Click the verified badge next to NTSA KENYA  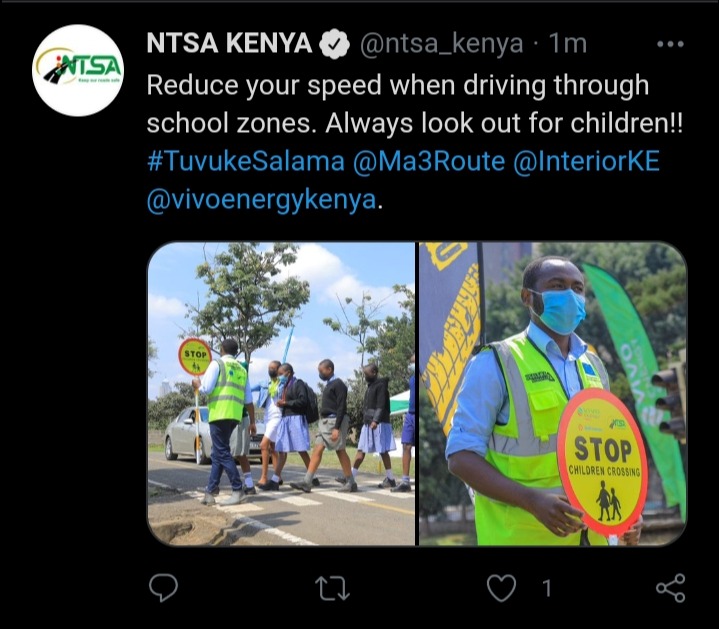point(334,44)
